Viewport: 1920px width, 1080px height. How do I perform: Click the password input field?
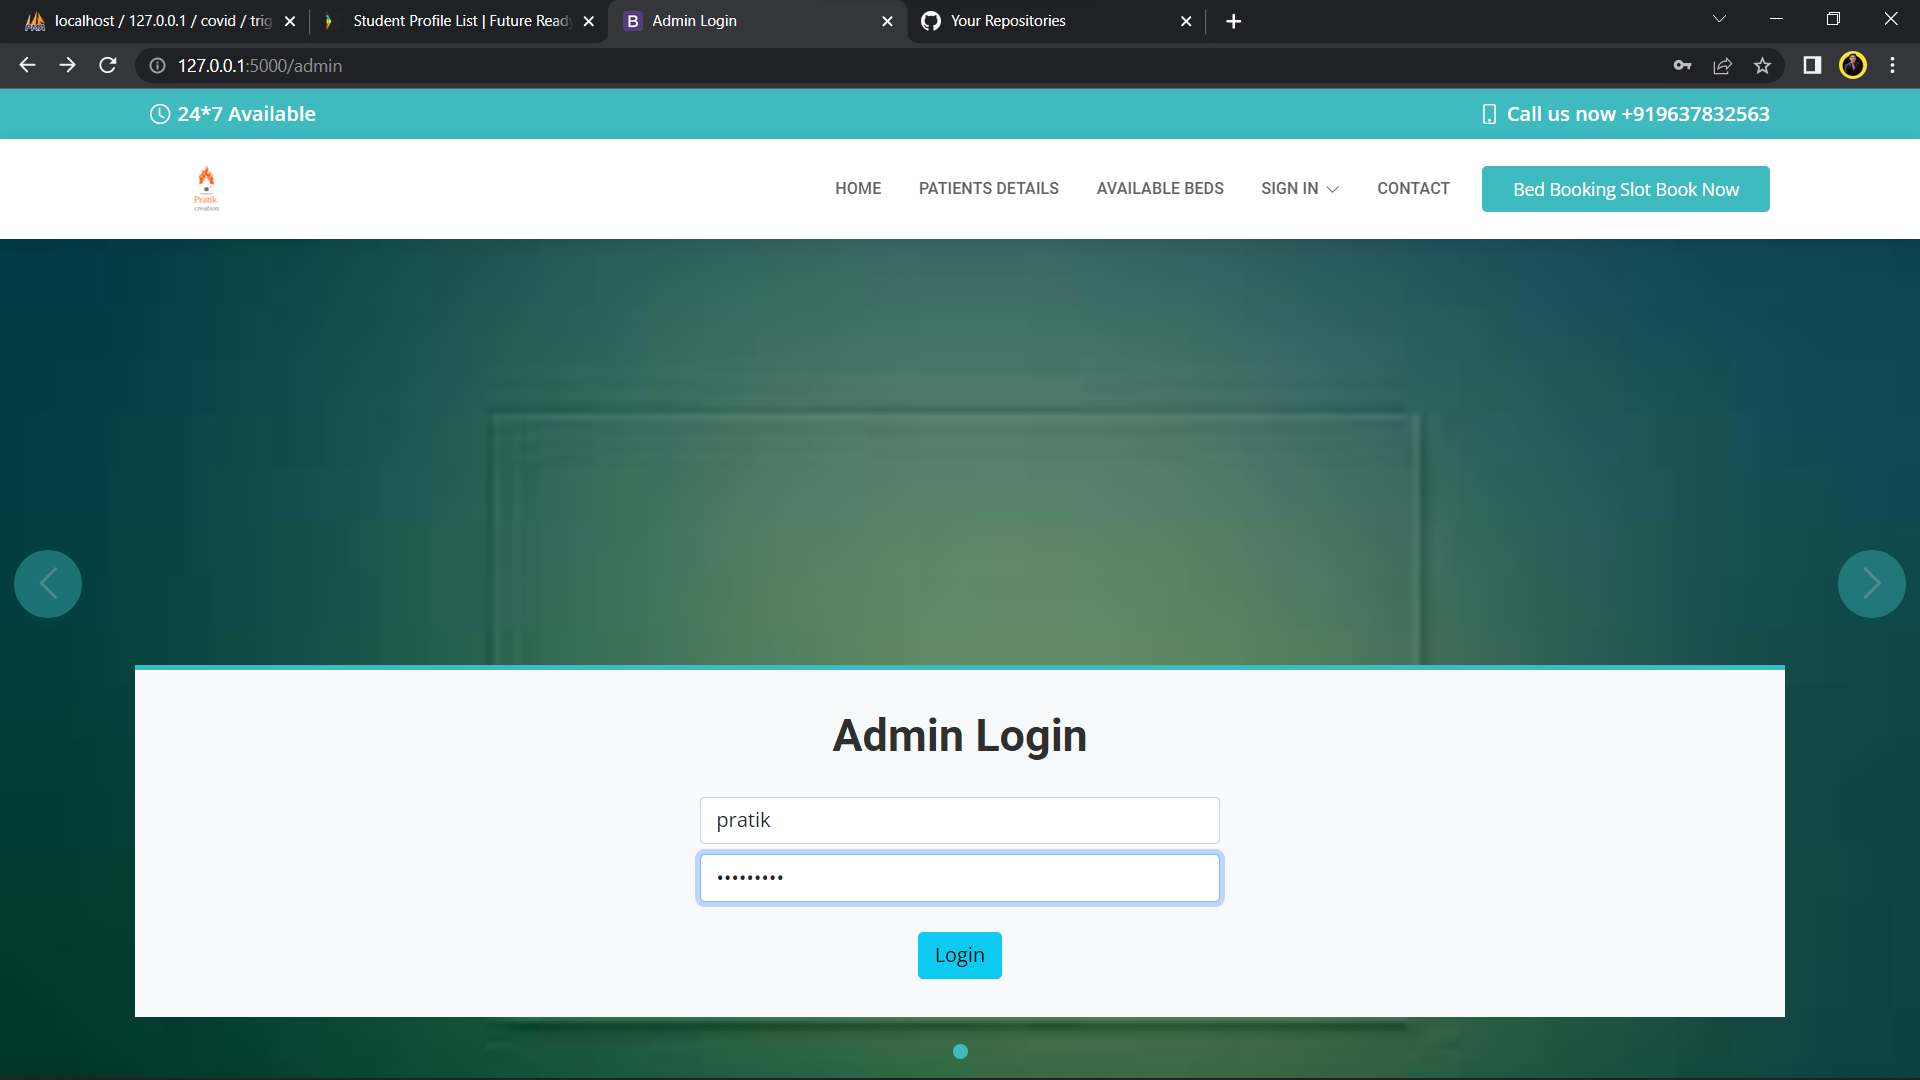960,878
